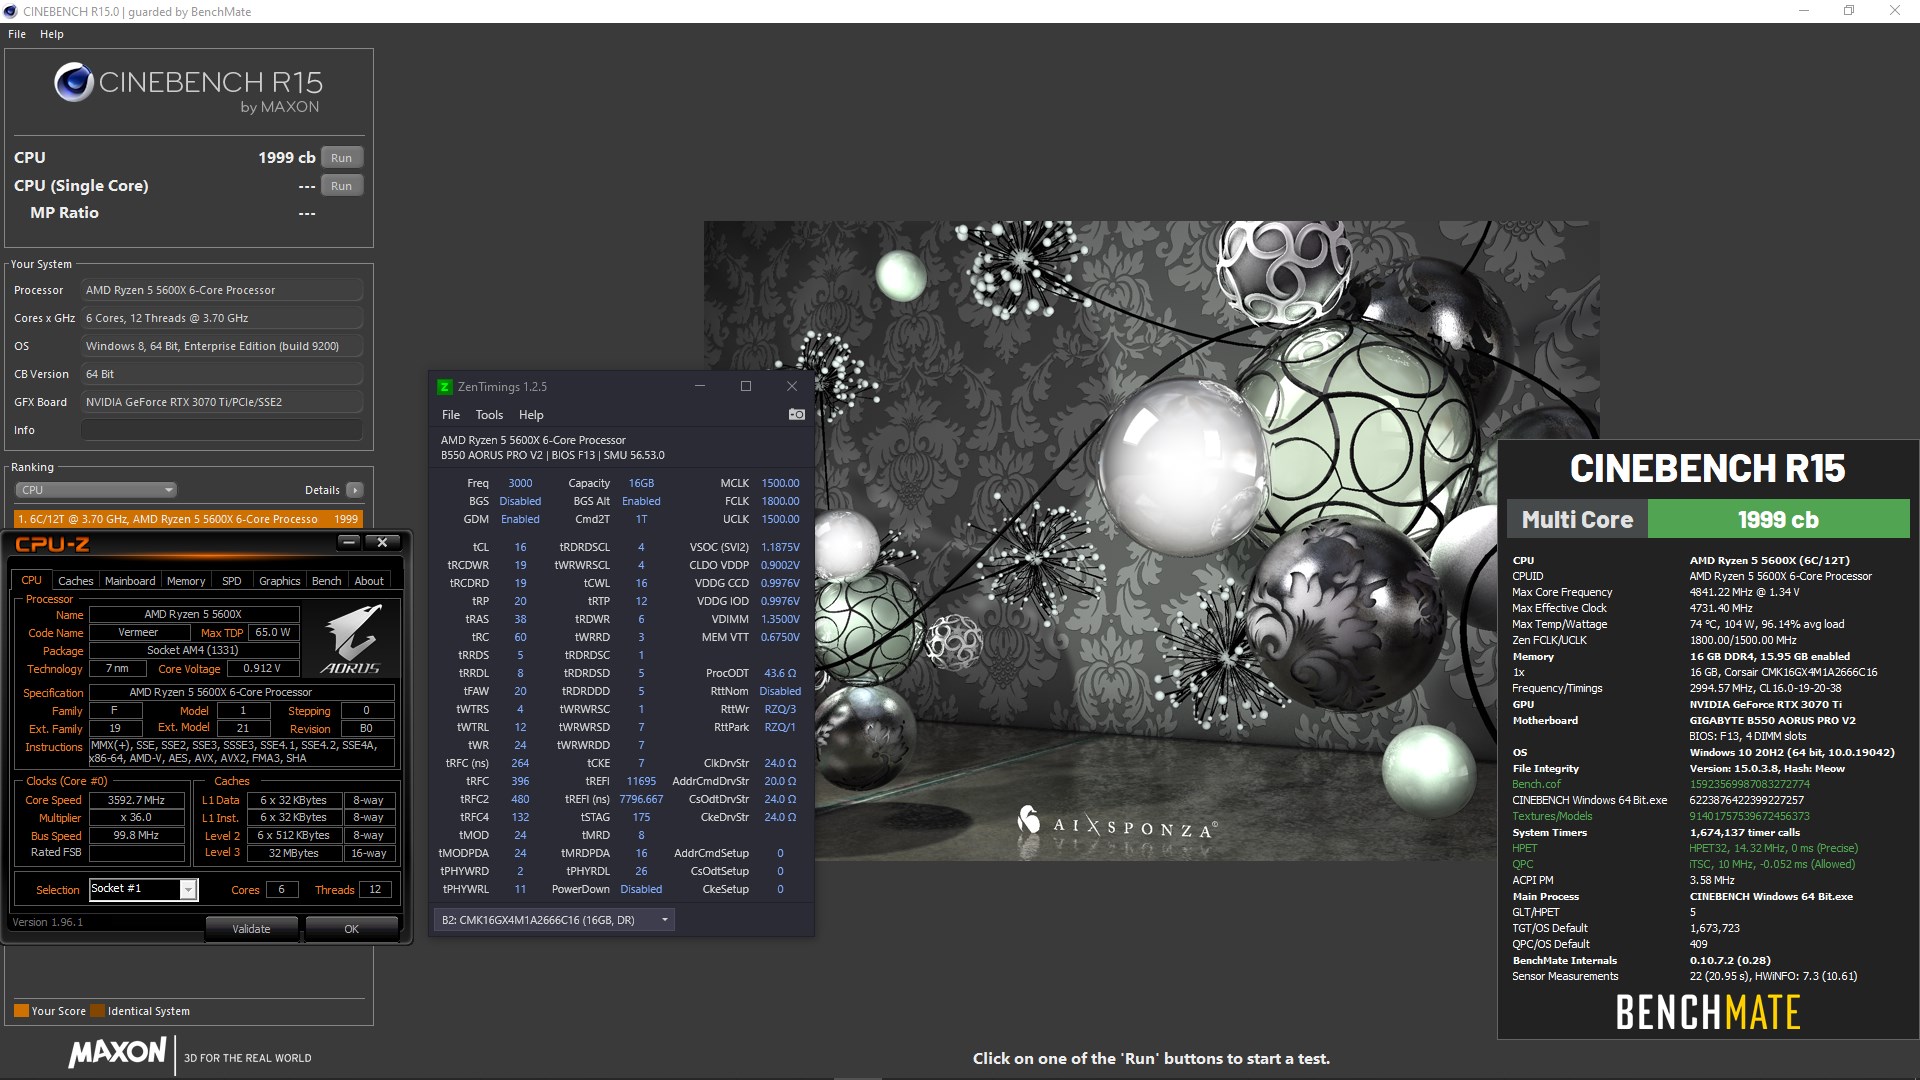Click the Max Core Frequency value in BenchMate
Screen dimensions: 1920x1080
click(x=1744, y=592)
